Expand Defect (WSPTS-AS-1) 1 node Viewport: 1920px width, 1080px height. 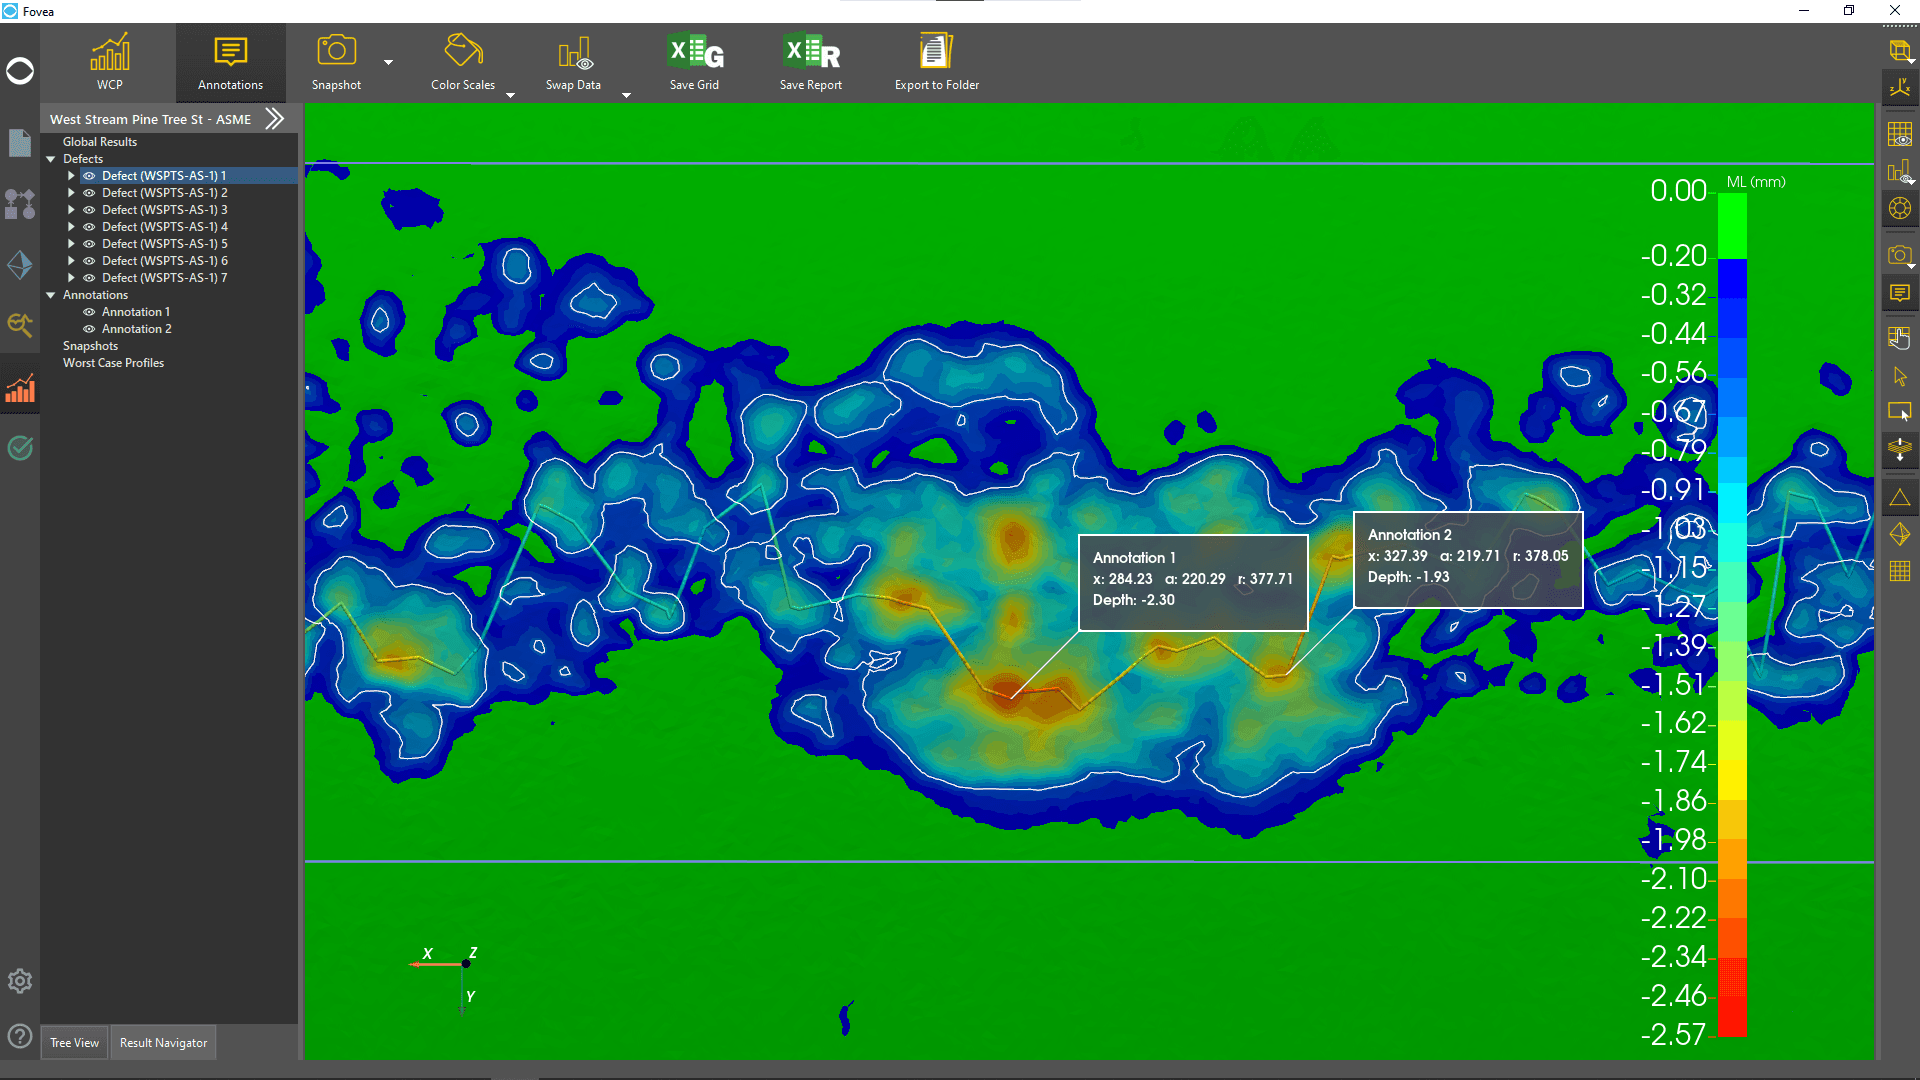coord(71,176)
